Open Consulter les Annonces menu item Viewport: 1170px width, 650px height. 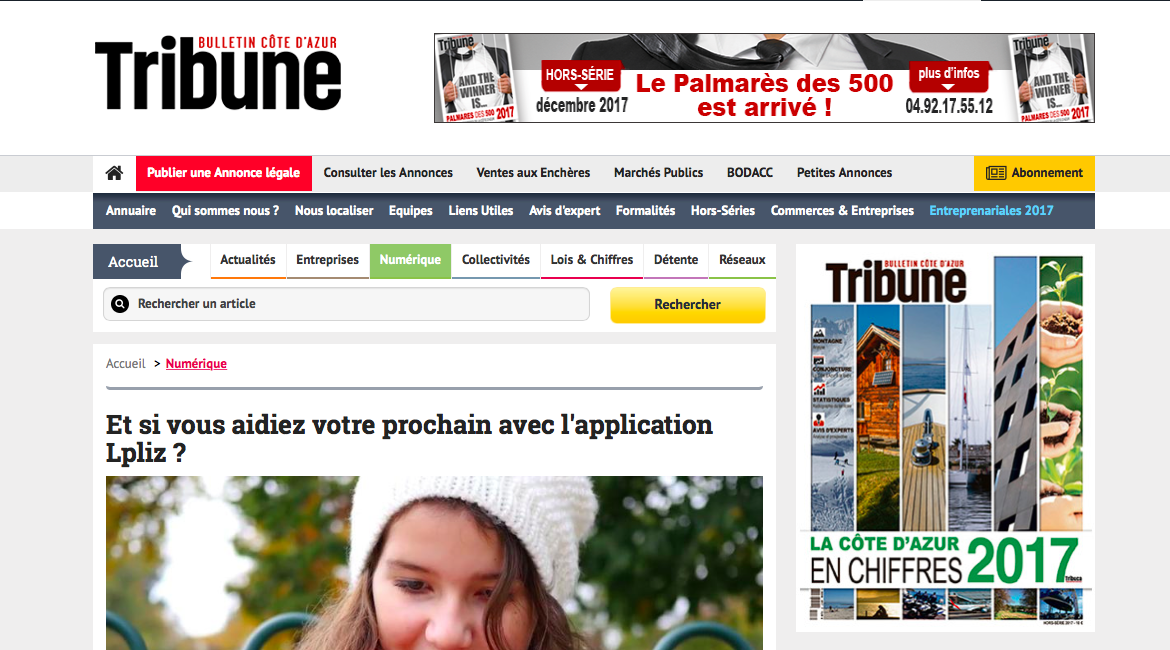click(388, 173)
